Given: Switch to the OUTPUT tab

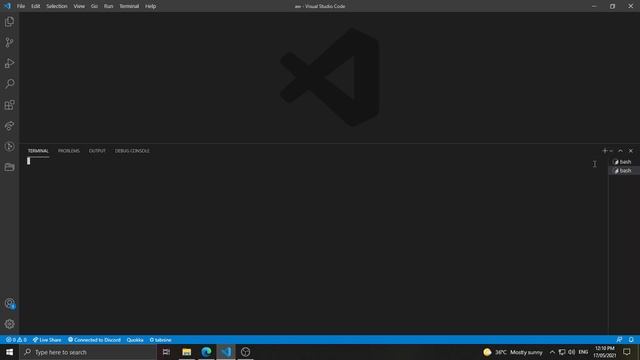Looking at the screenshot, I should (97, 151).
